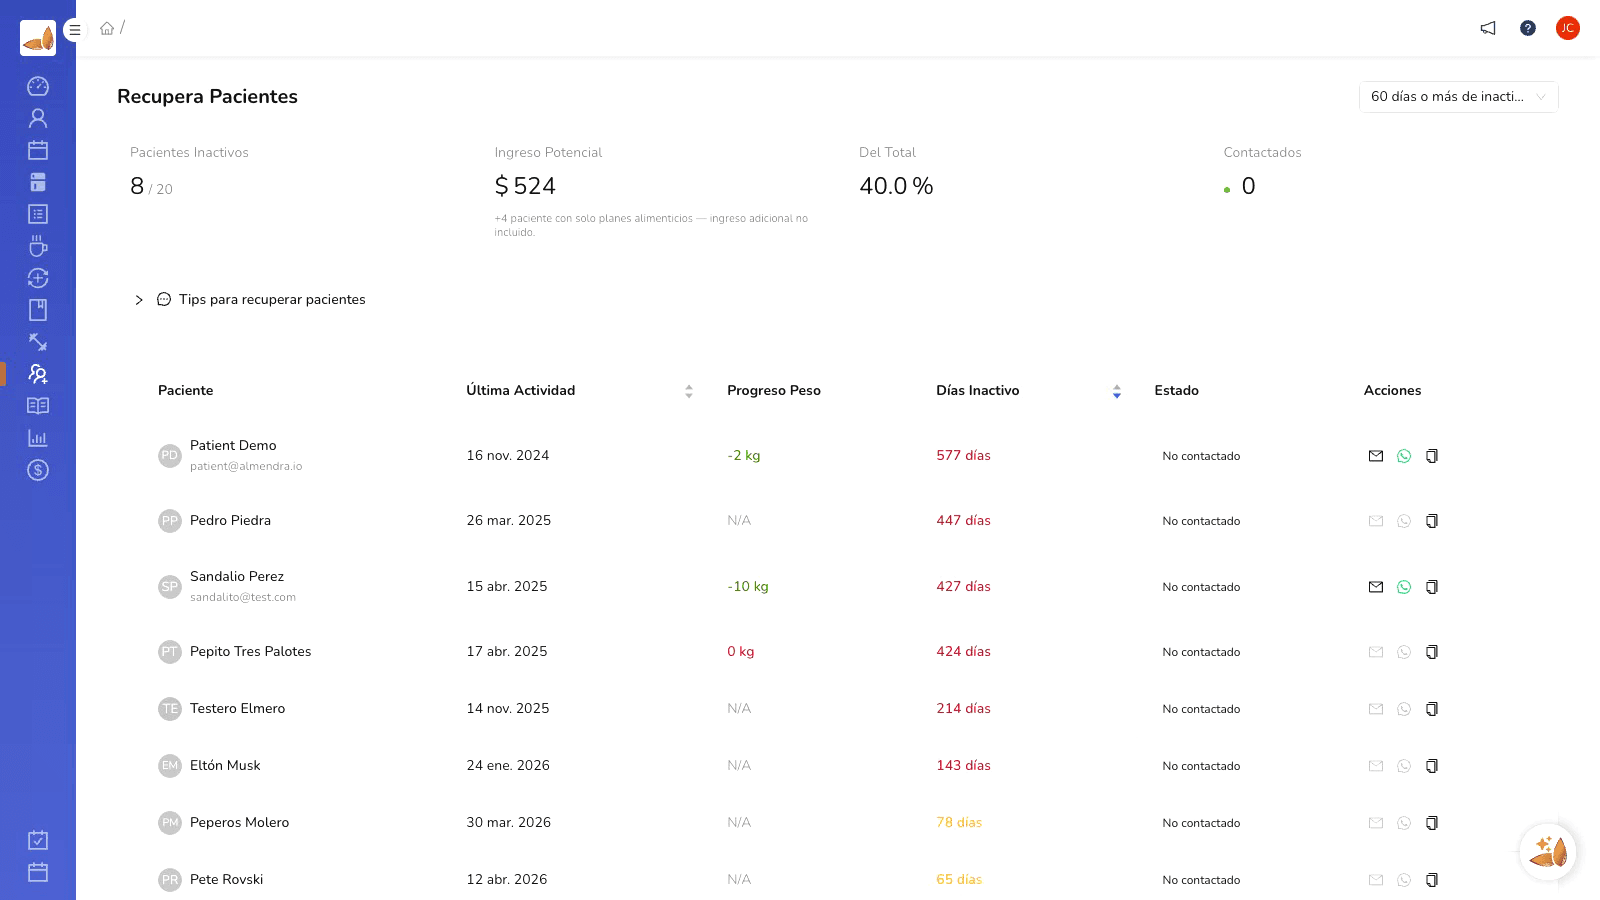Open the fridge-shaped sidebar icon

pyautogui.click(x=38, y=182)
